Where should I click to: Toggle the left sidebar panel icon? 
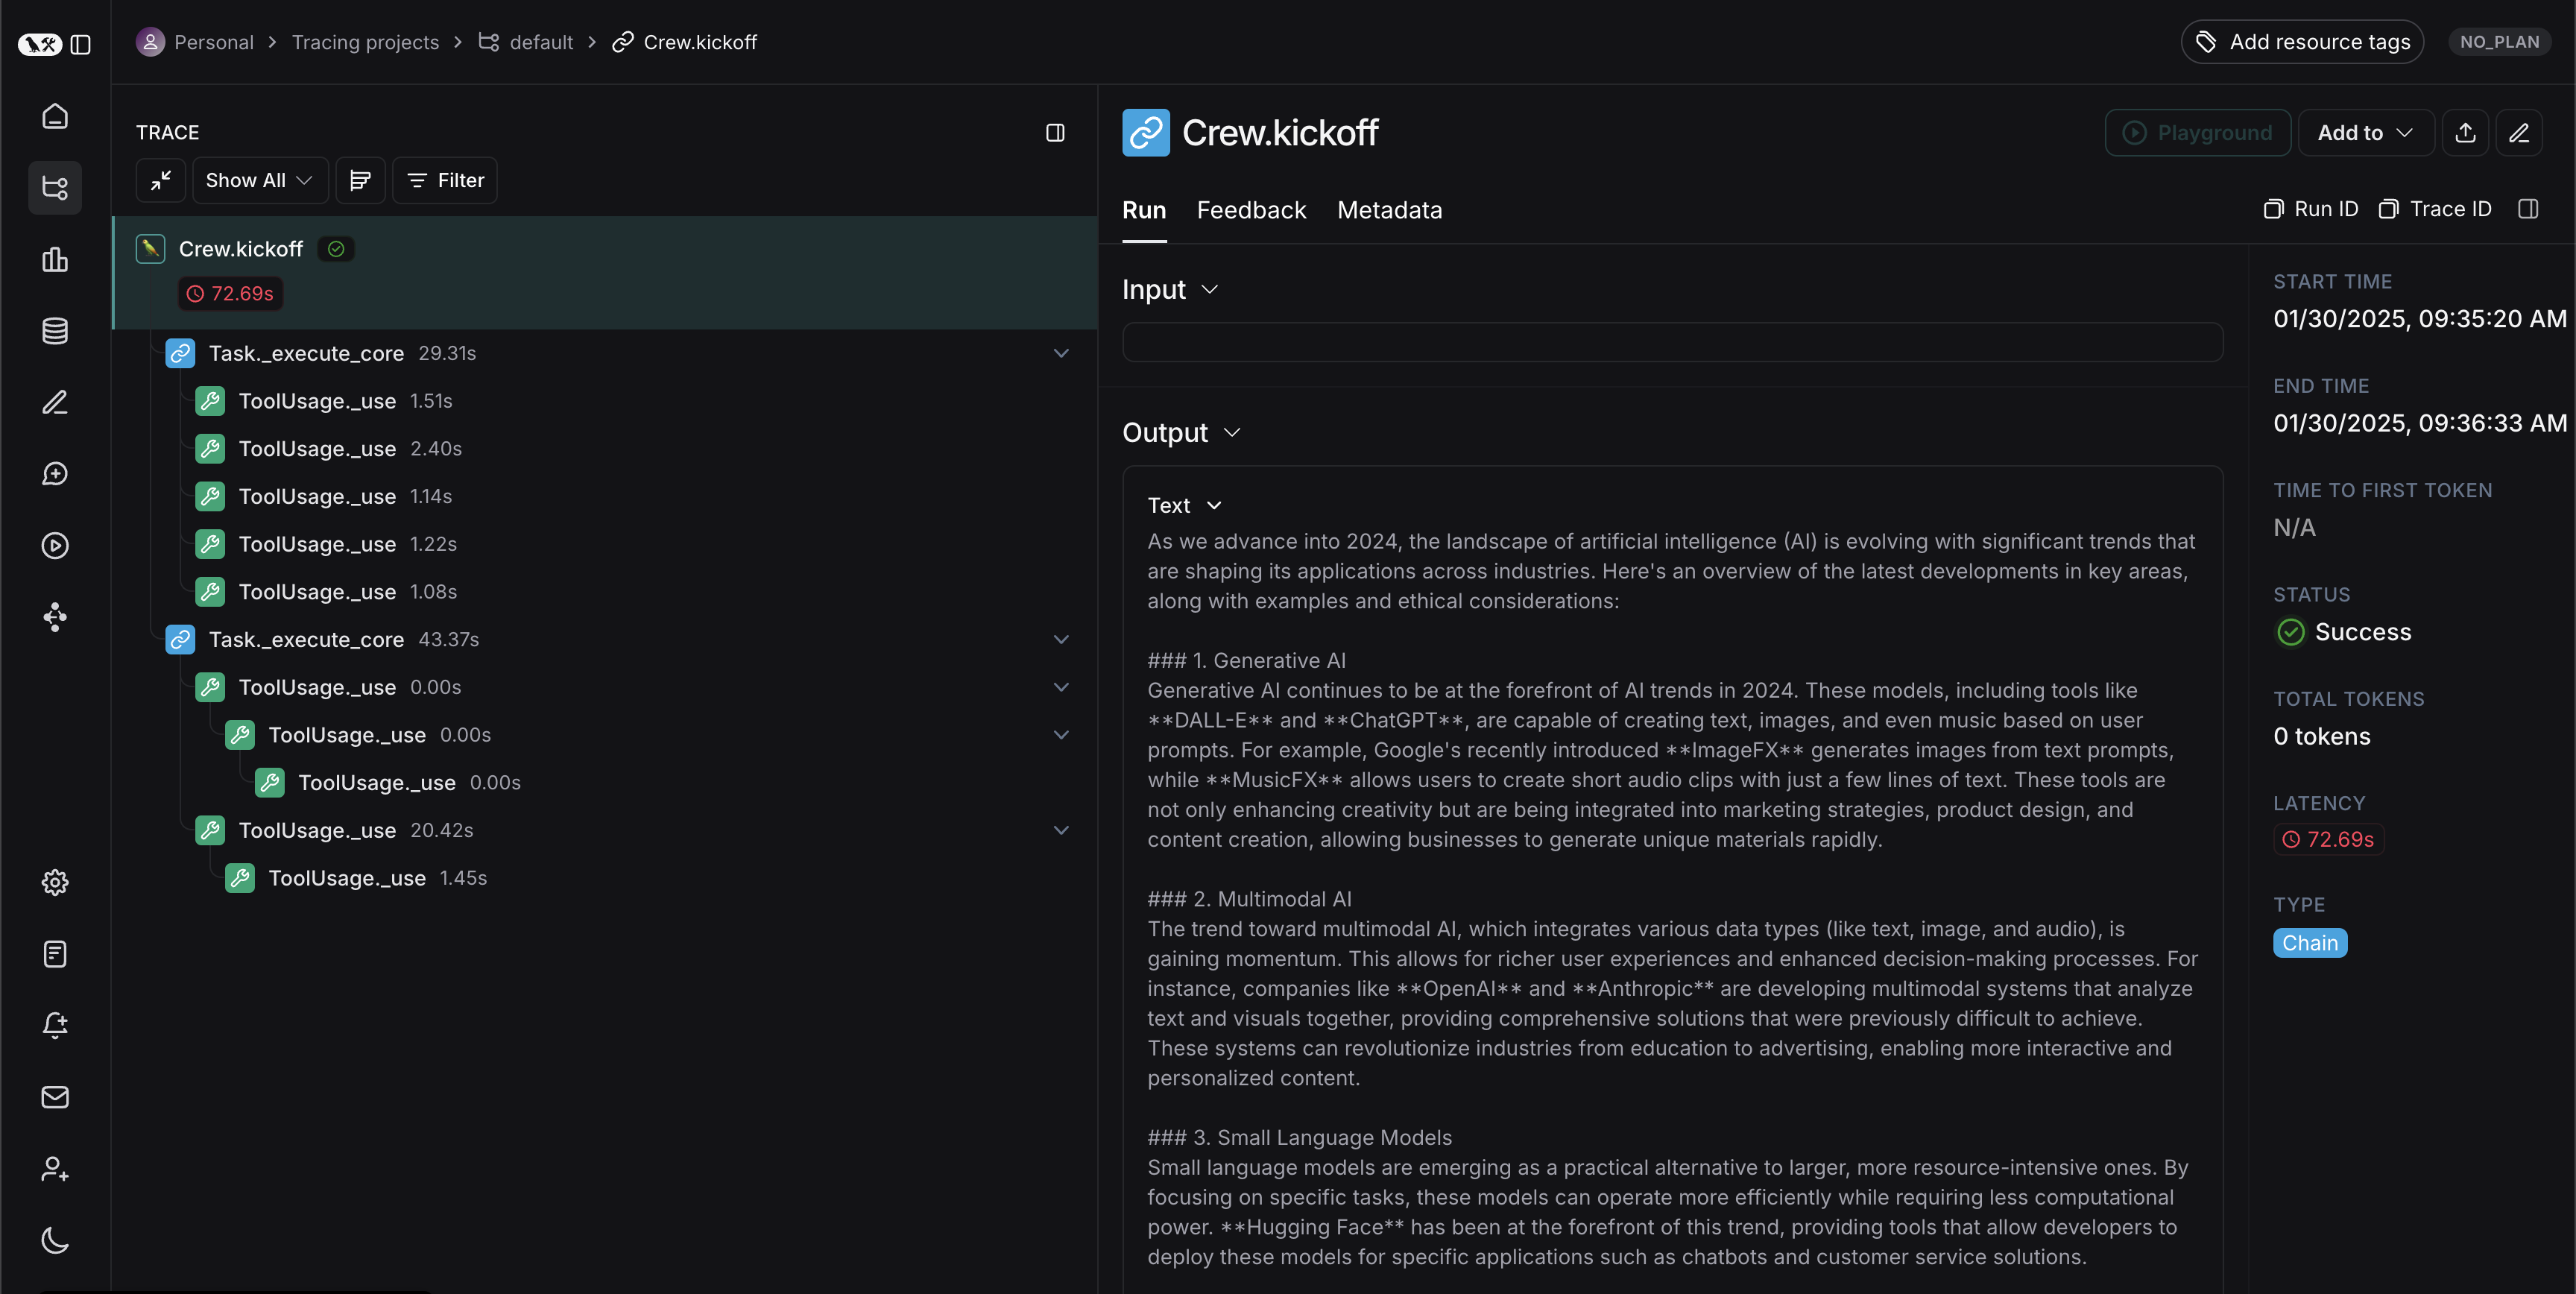pos(81,44)
